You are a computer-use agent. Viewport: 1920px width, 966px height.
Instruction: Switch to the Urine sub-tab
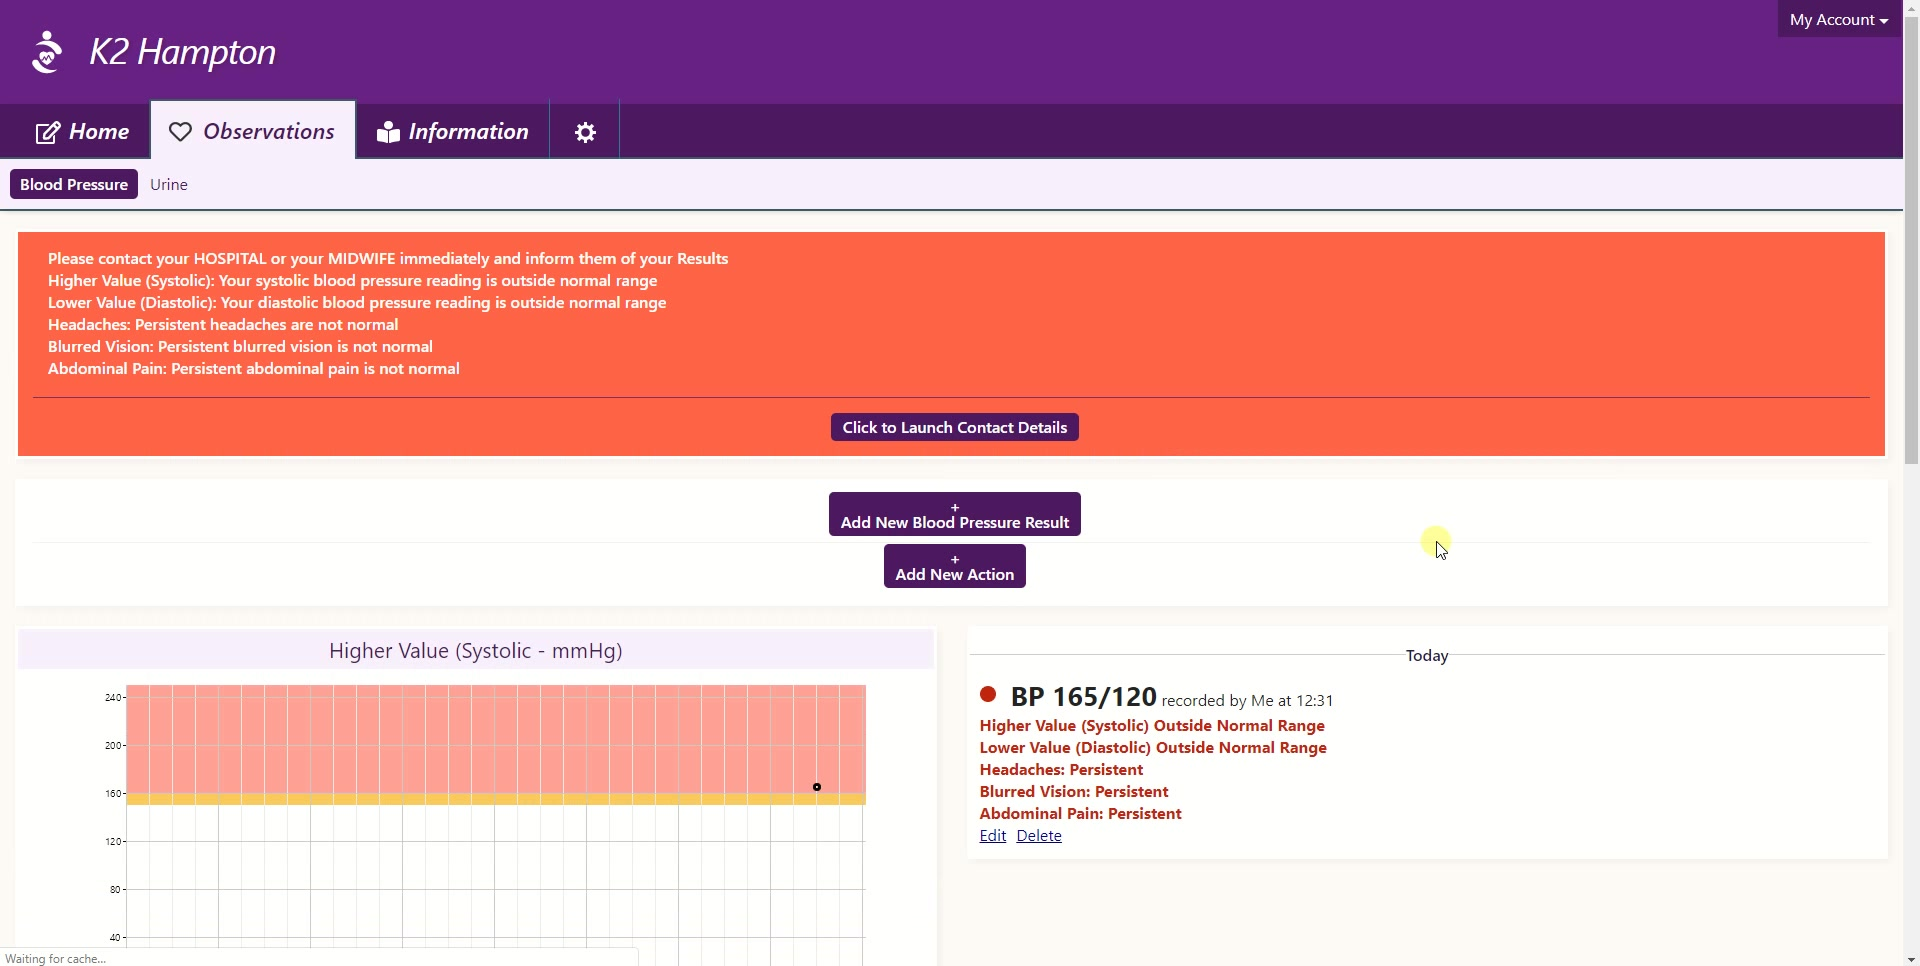[169, 184]
